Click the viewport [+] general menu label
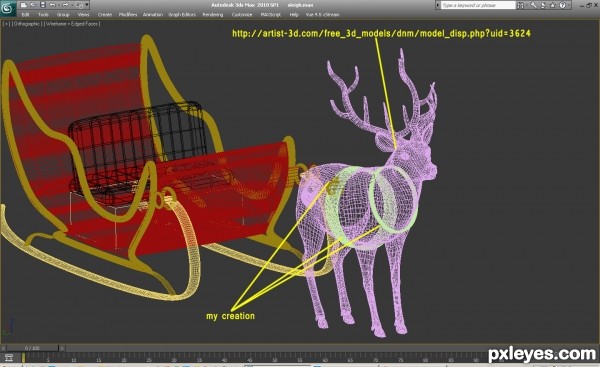This screenshot has height=367, width=600. click(6, 24)
